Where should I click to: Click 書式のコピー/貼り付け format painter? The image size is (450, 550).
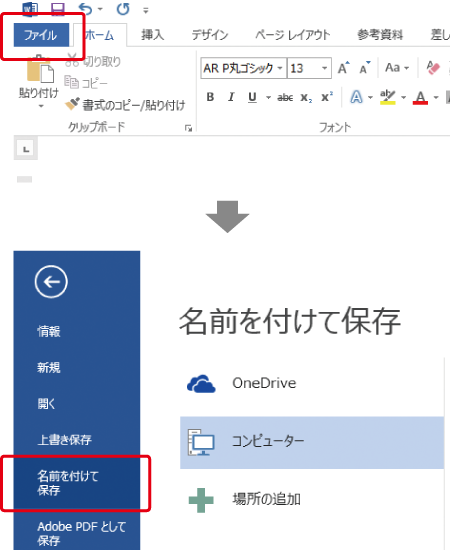pos(125,105)
